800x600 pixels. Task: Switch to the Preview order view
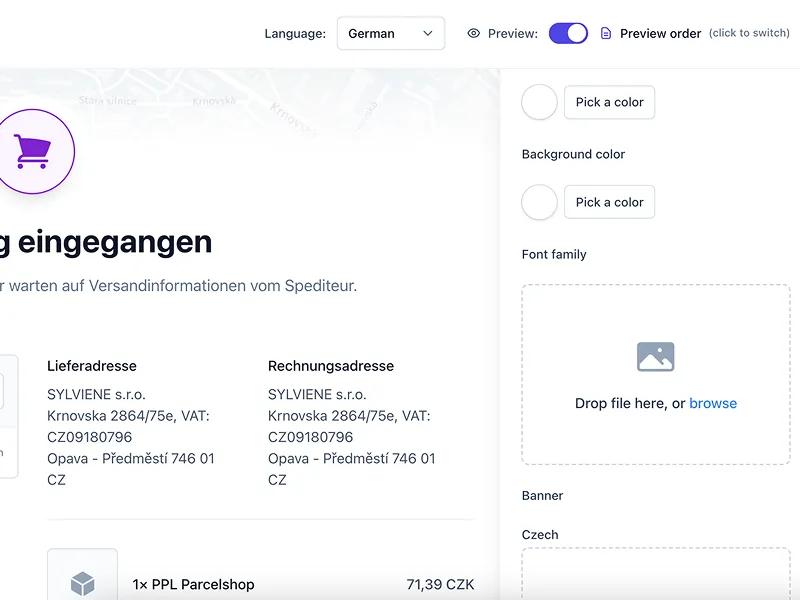(x=660, y=33)
